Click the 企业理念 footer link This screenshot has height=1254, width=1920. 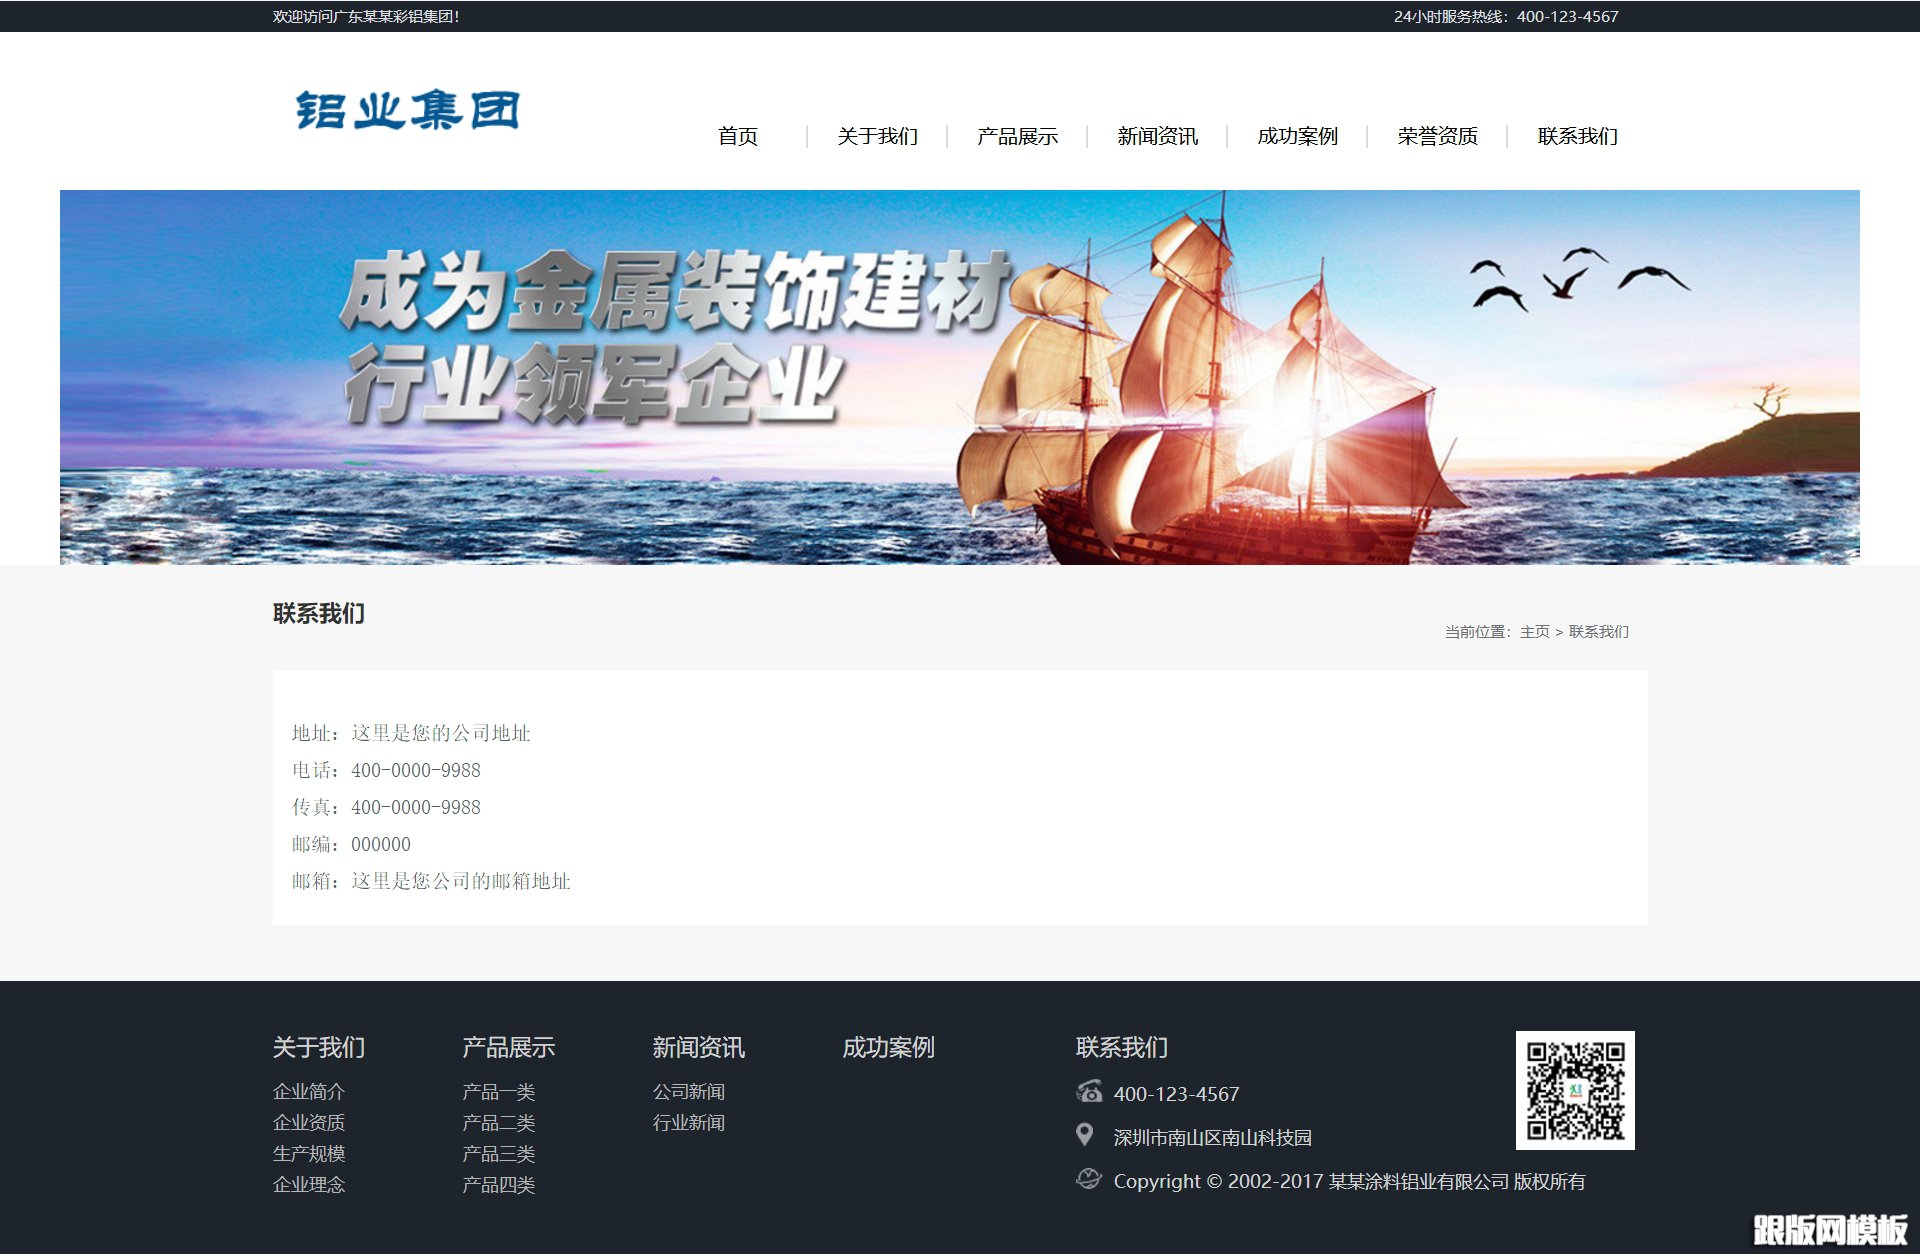point(308,1186)
